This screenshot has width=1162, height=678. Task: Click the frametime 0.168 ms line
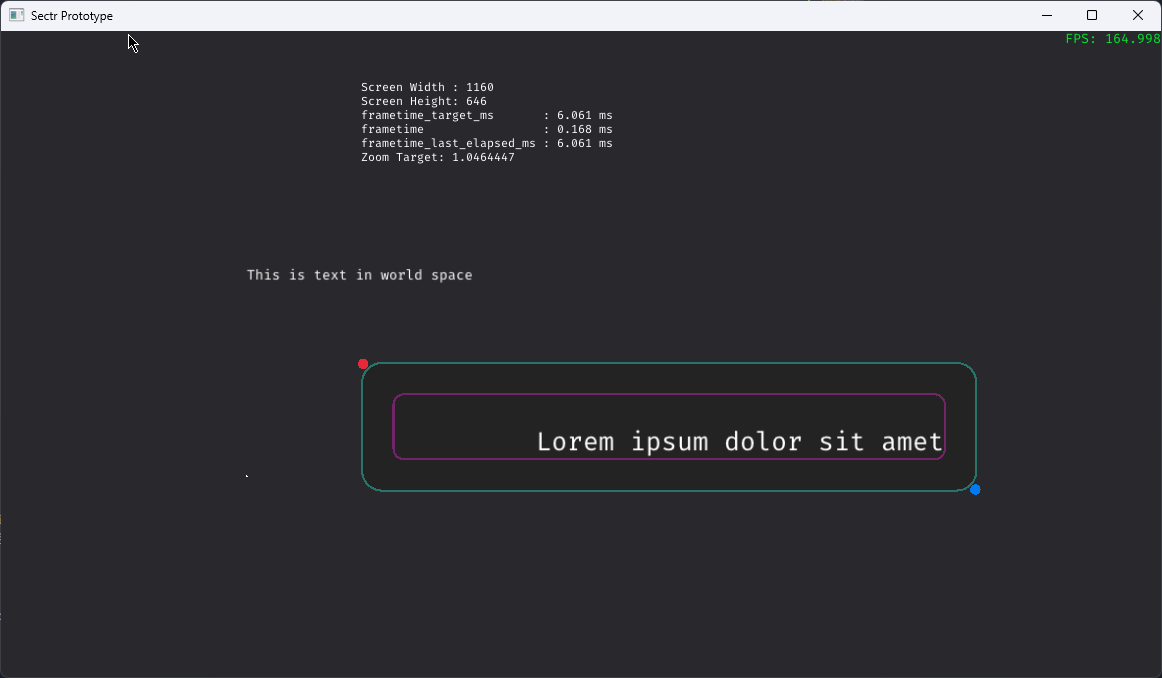point(486,130)
